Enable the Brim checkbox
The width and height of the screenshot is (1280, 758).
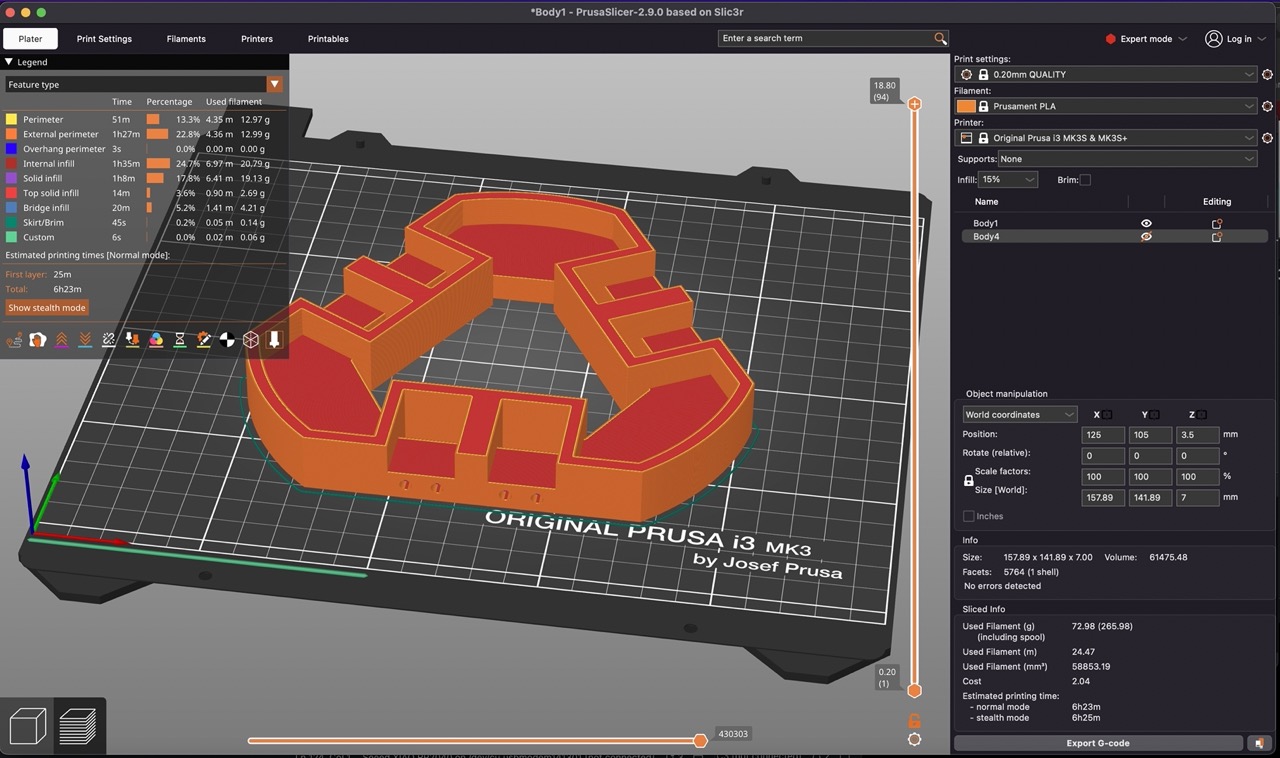tap(1085, 180)
